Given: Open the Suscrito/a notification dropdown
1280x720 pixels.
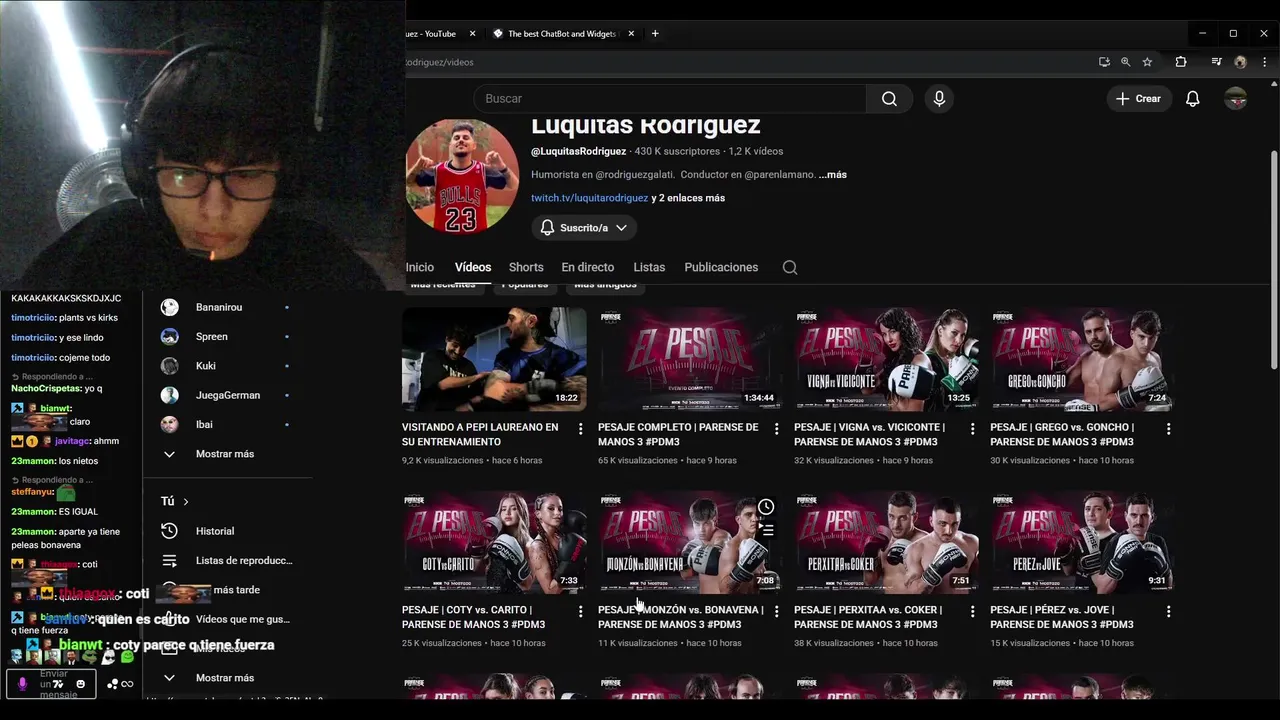Looking at the screenshot, I should [x=584, y=228].
